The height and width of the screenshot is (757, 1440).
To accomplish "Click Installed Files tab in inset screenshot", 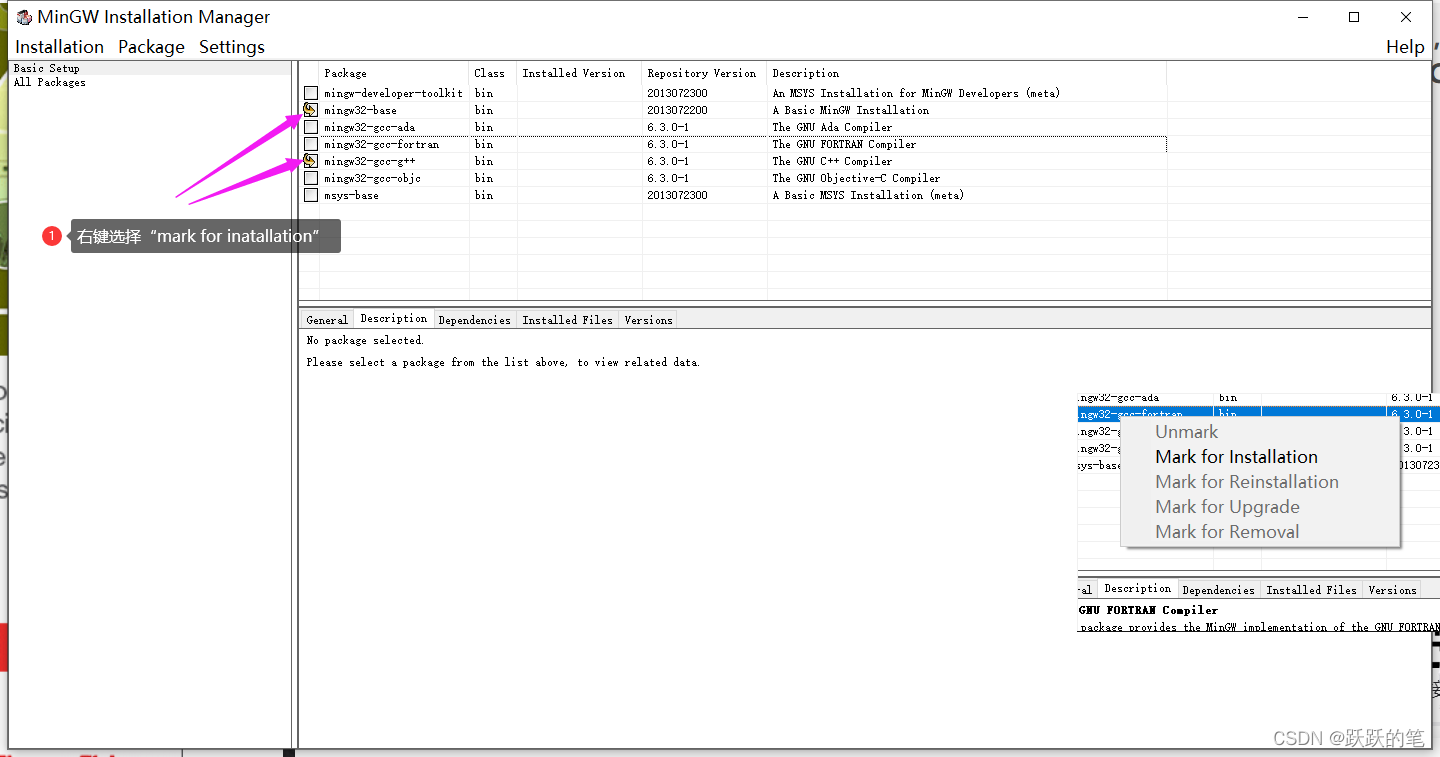I will click(x=1311, y=590).
